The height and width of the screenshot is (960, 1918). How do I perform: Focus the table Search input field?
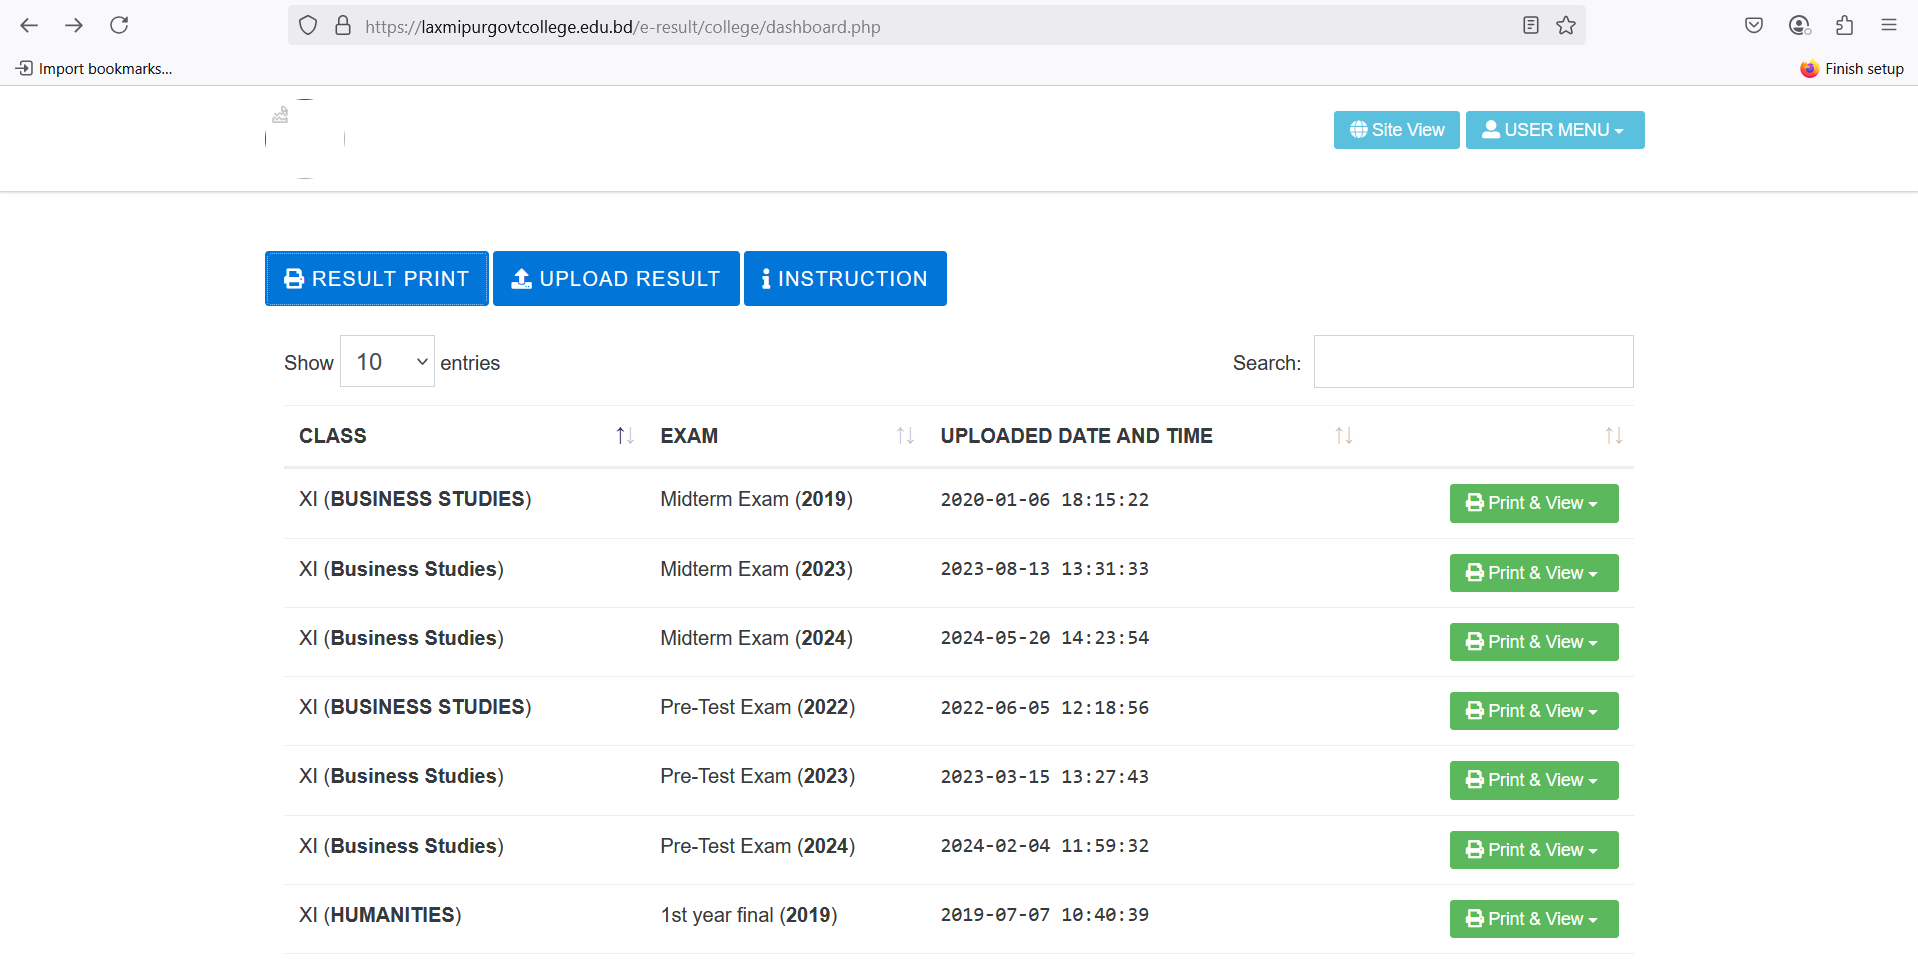[1473, 362]
